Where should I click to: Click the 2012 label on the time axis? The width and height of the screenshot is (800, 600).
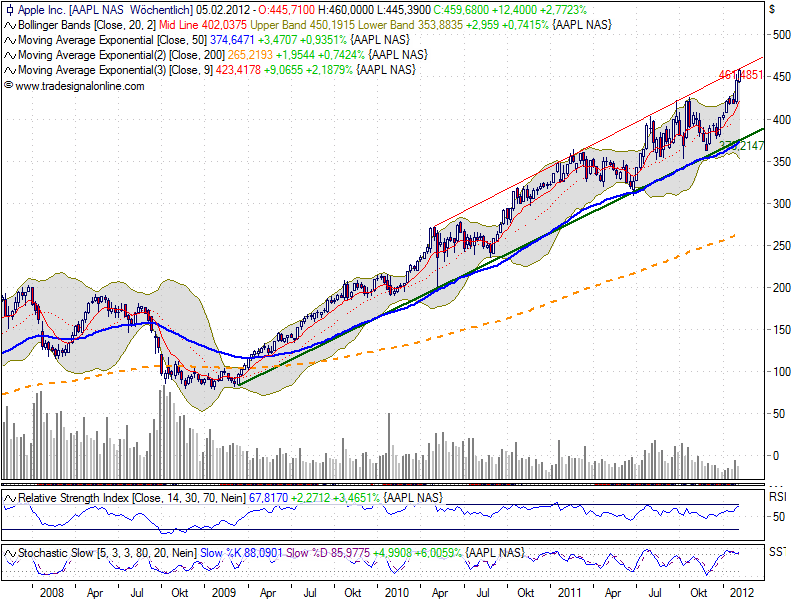pyautogui.click(x=743, y=591)
